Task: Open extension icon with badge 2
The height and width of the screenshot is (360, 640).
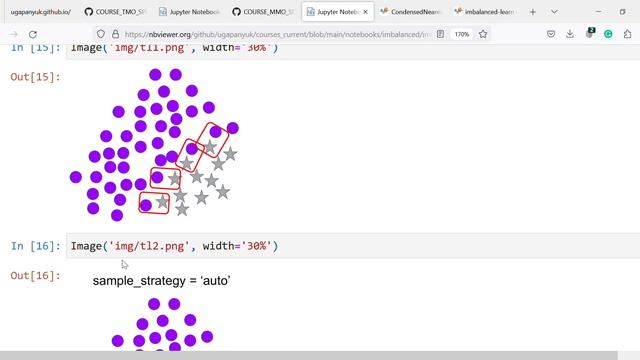Action: [589, 33]
